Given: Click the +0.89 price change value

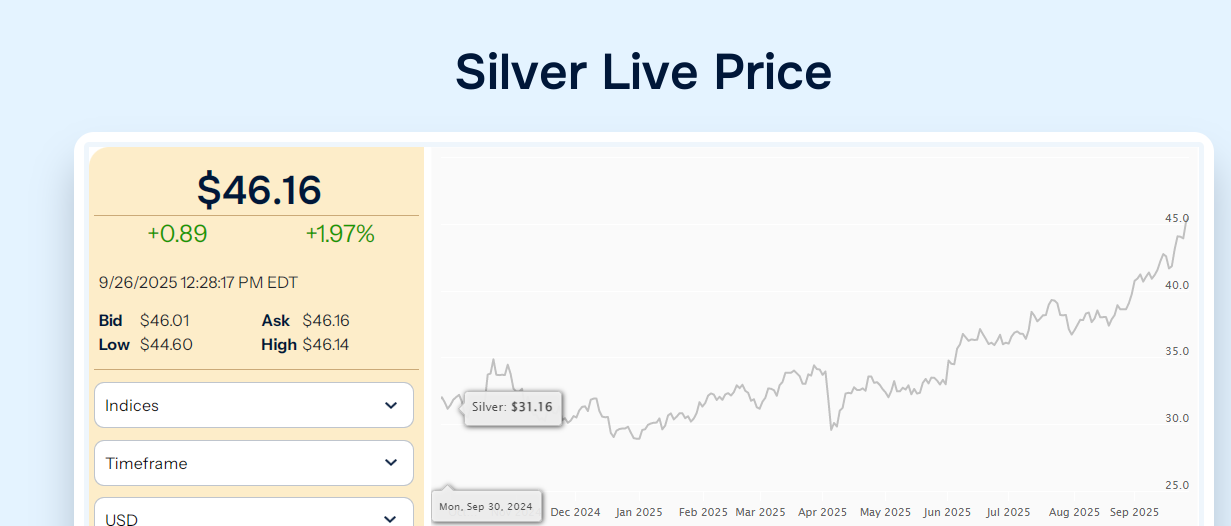Looking at the screenshot, I should click(177, 234).
